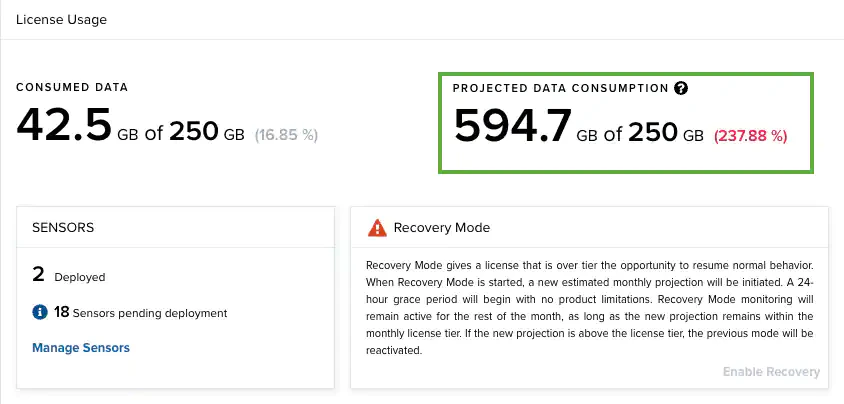Click the blue info icon beside pending sensors
The width and height of the screenshot is (844, 404).
tap(40, 313)
